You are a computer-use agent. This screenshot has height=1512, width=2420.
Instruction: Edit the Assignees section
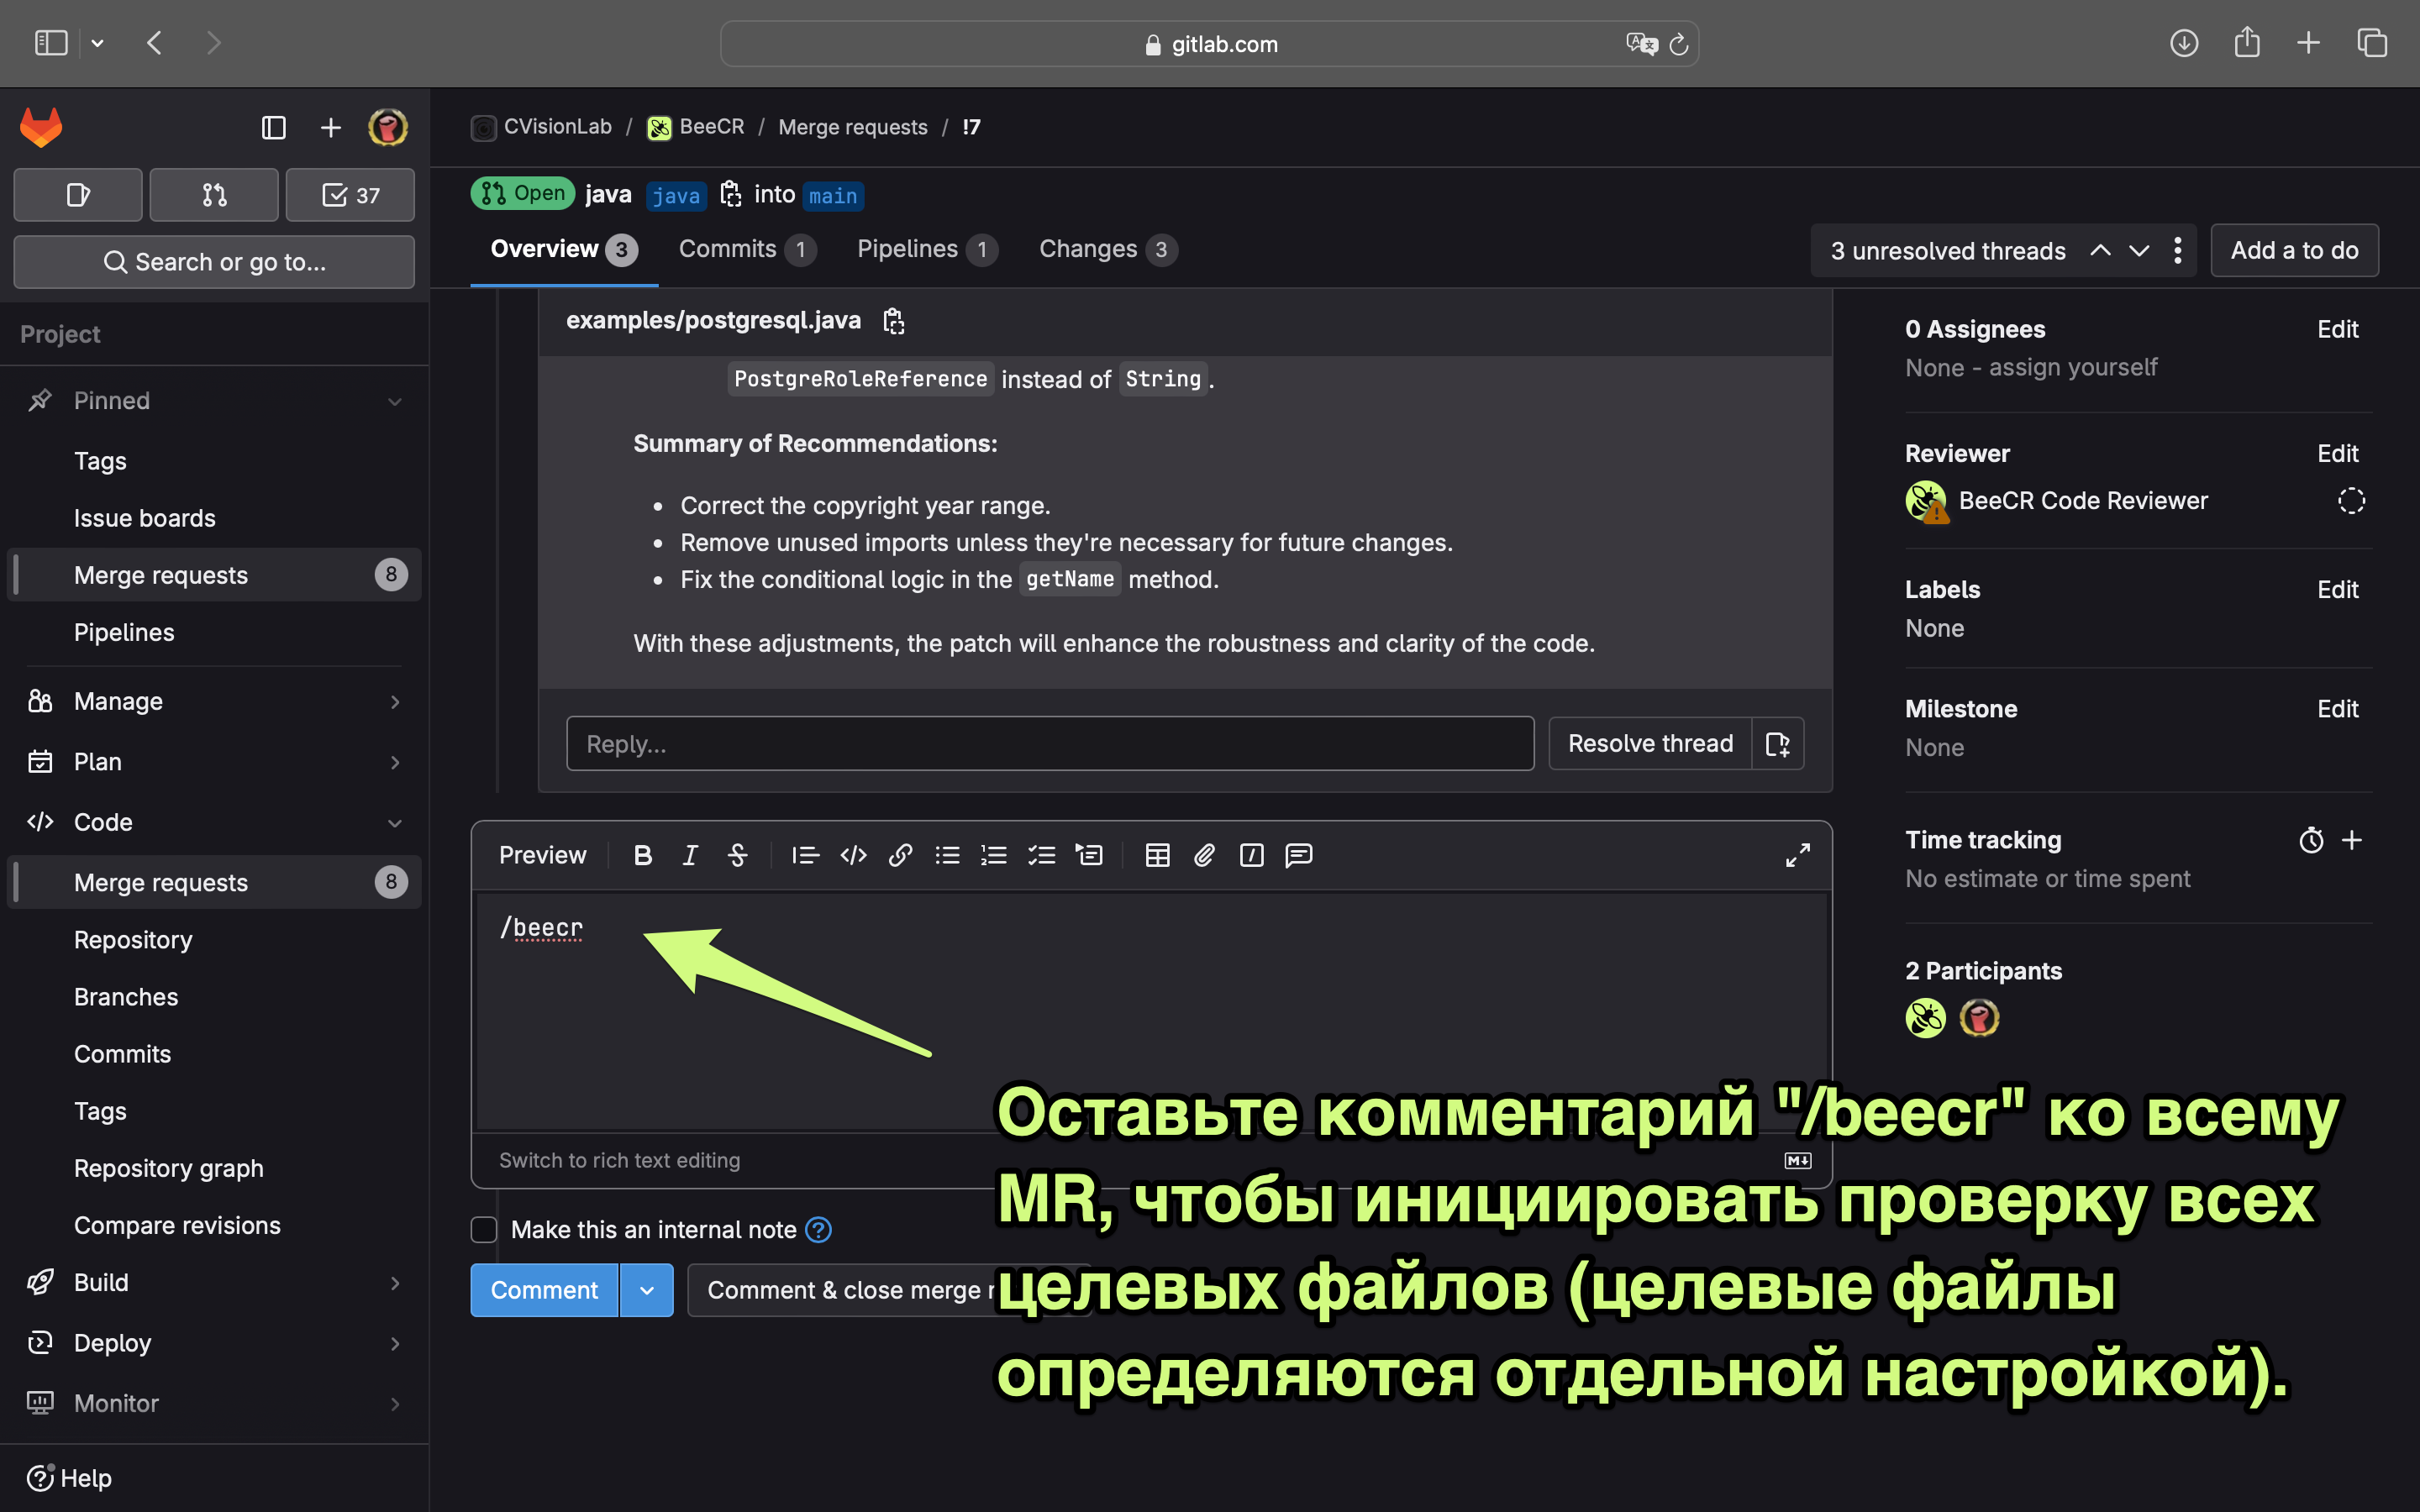click(2337, 329)
